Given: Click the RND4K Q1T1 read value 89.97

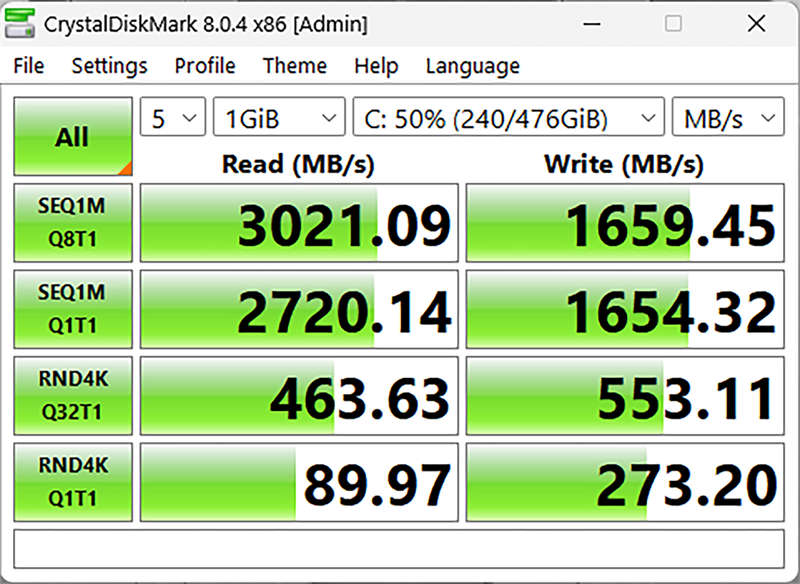Looking at the screenshot, I should (x=299, y=483).
